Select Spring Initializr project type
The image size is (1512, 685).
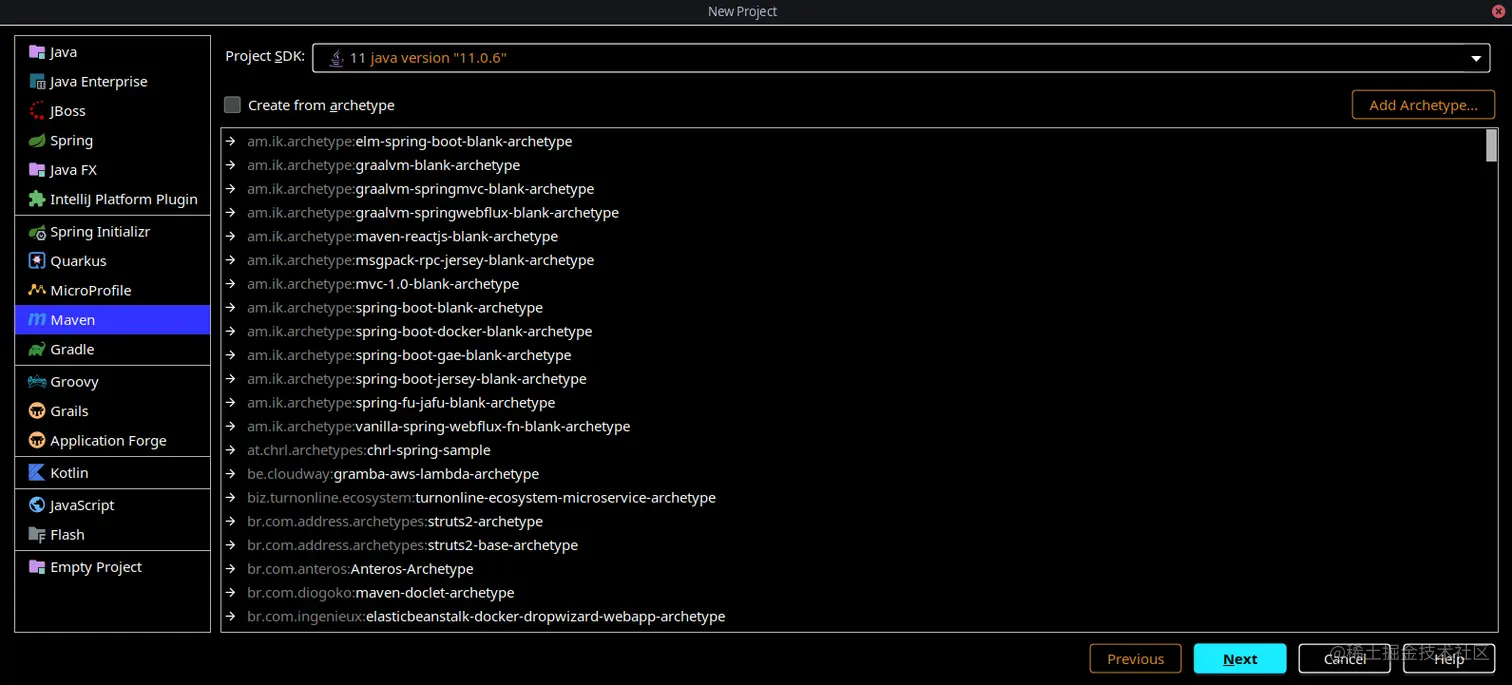(x=113, y=232)
